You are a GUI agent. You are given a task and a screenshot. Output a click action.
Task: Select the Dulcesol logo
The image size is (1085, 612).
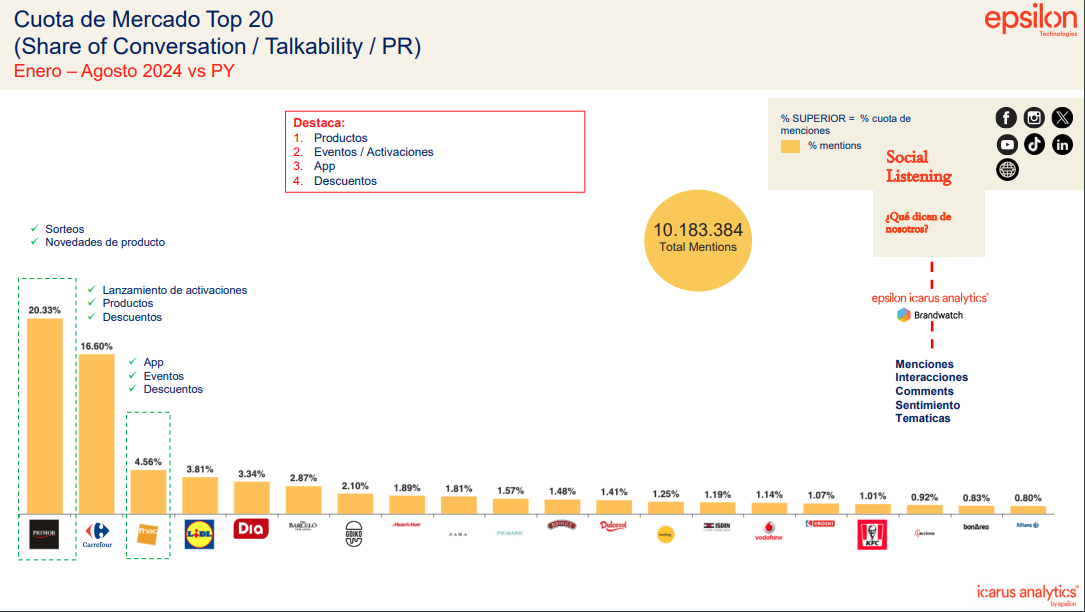click(613, 526)
